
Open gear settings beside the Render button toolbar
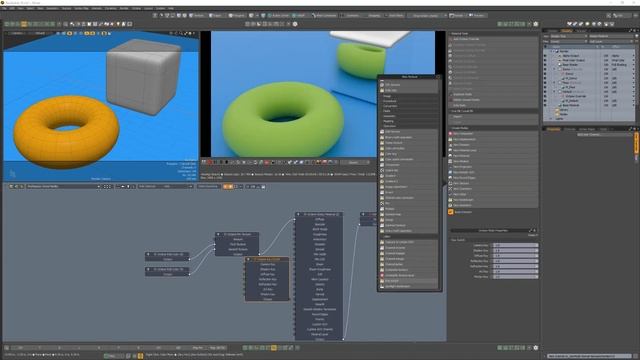point(536,24)
